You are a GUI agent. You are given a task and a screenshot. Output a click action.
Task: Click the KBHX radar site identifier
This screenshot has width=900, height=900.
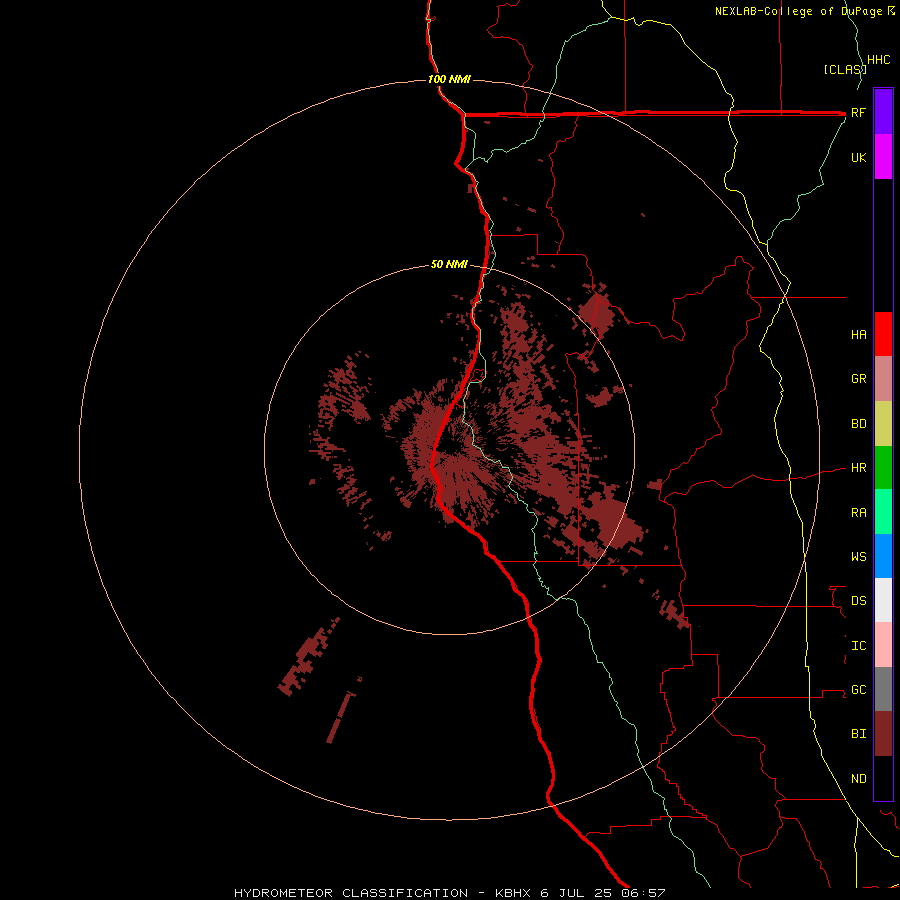point(514,893)
